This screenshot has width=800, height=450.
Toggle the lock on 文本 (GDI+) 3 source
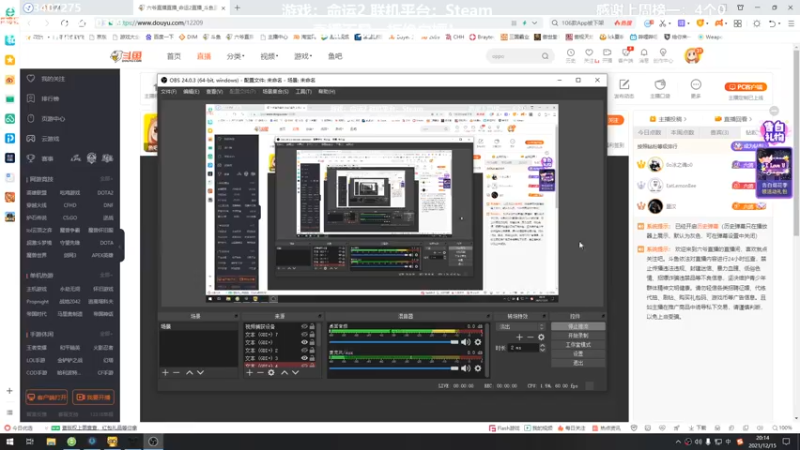pos(312,358)
